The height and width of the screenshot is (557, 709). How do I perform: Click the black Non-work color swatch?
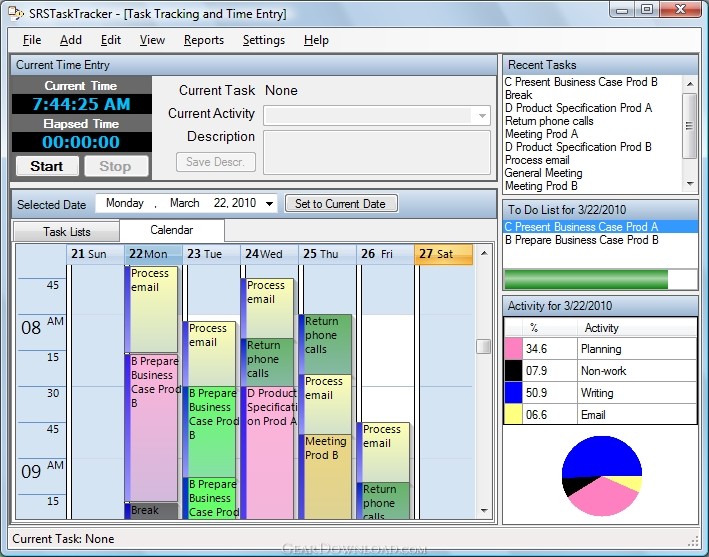[x=513, y=371]
